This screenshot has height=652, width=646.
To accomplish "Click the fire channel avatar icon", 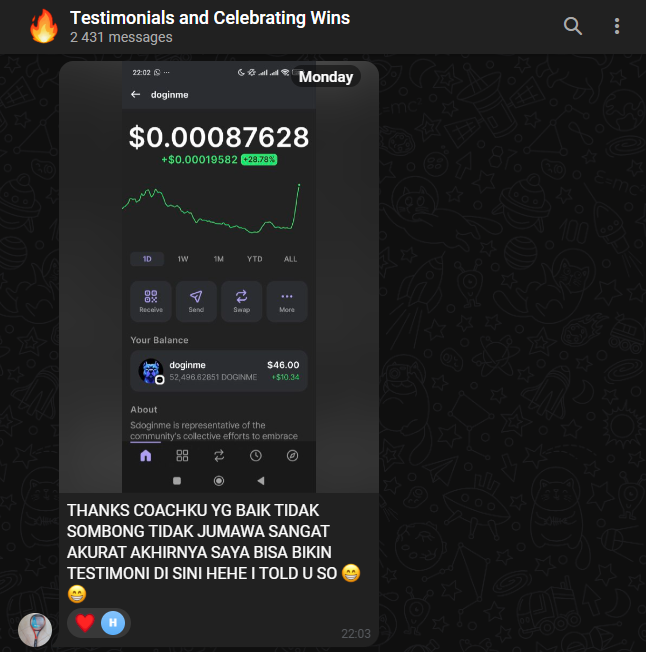I will (x=44, y=26).
